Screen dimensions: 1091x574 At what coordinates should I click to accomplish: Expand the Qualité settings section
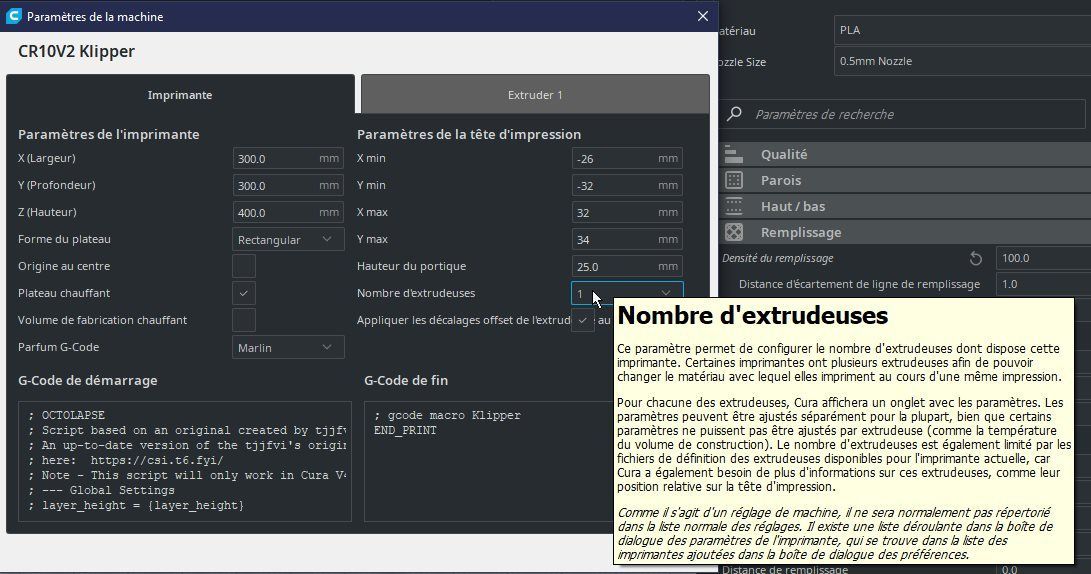click(905, 154)
